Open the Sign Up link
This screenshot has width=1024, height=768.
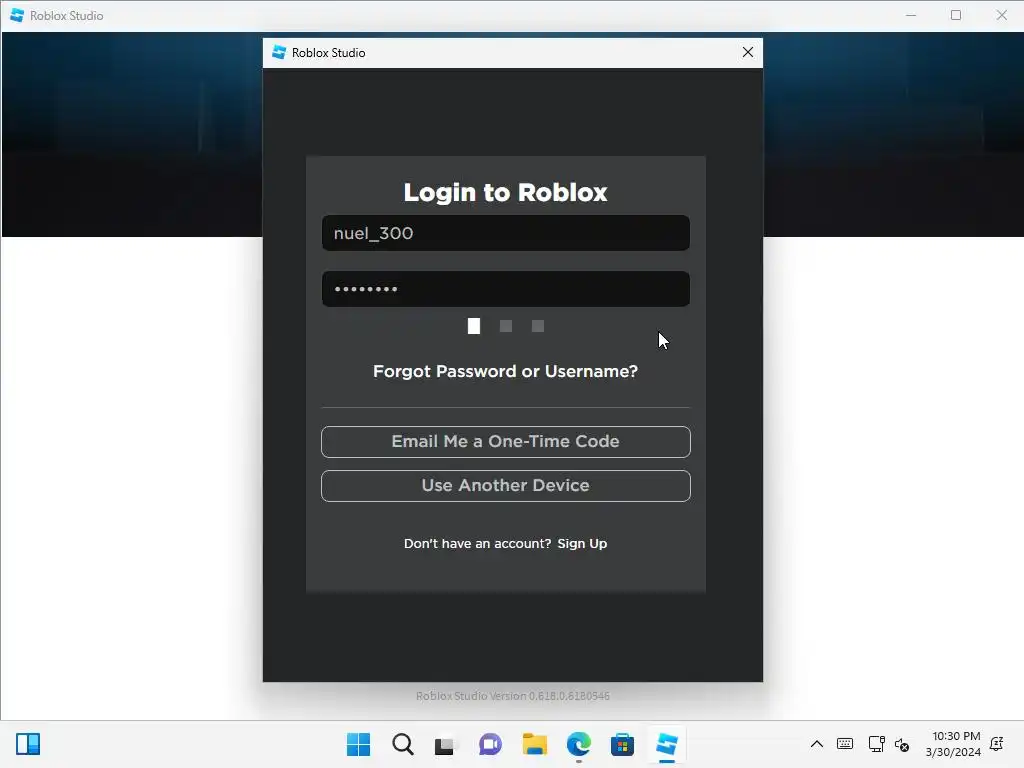pos(582,543)
